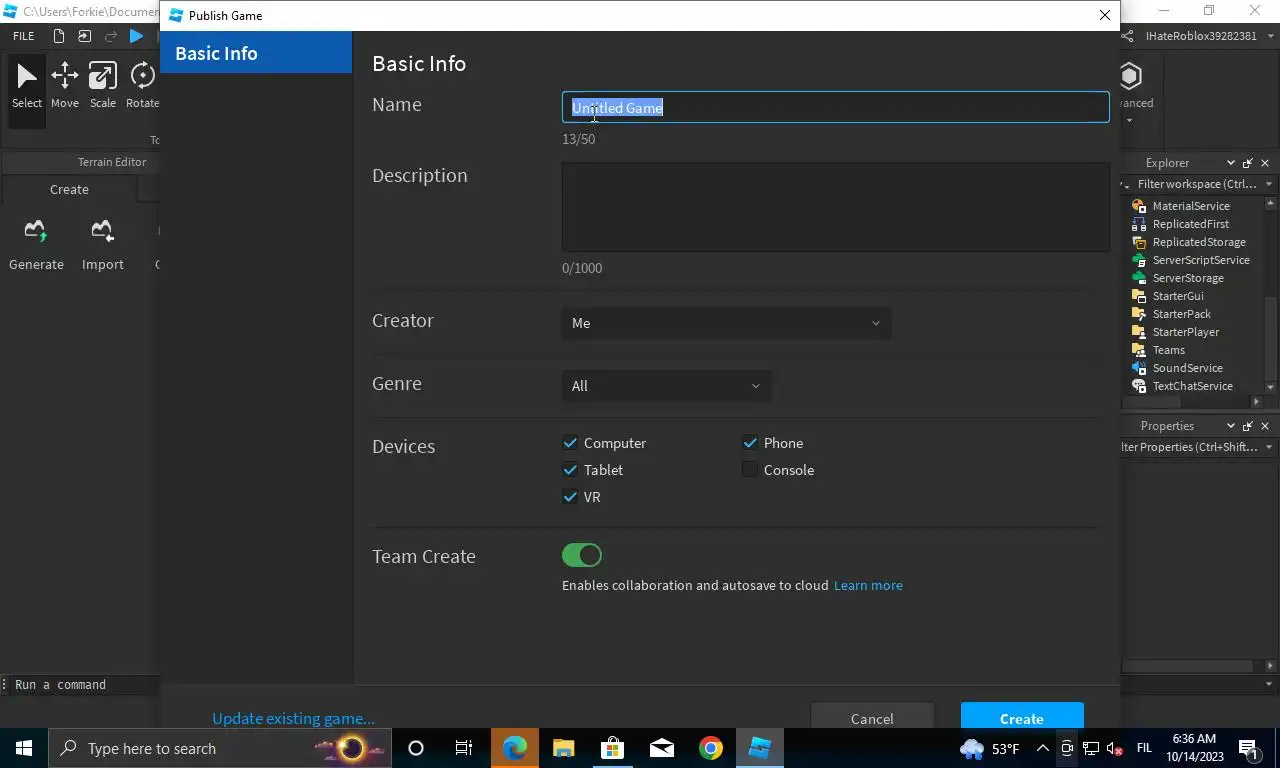This screenshot has height=768, width=1280.
Task: Click the game Name input field
Action: pyautogui.click(x=836, y=107)
